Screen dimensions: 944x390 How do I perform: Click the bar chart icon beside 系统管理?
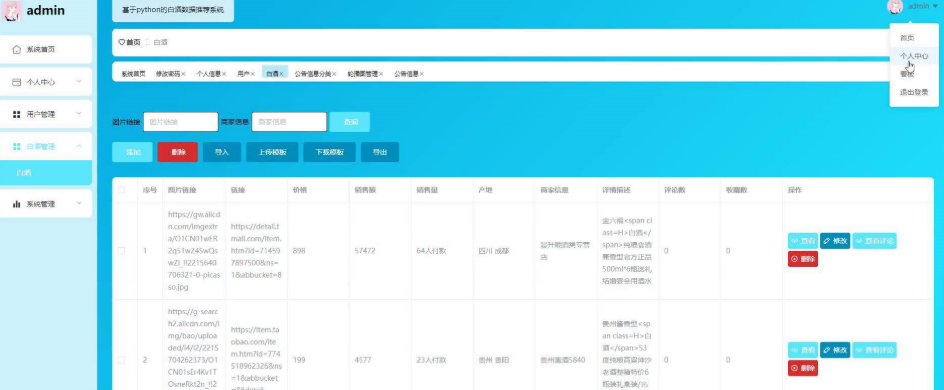click(17, 204)
